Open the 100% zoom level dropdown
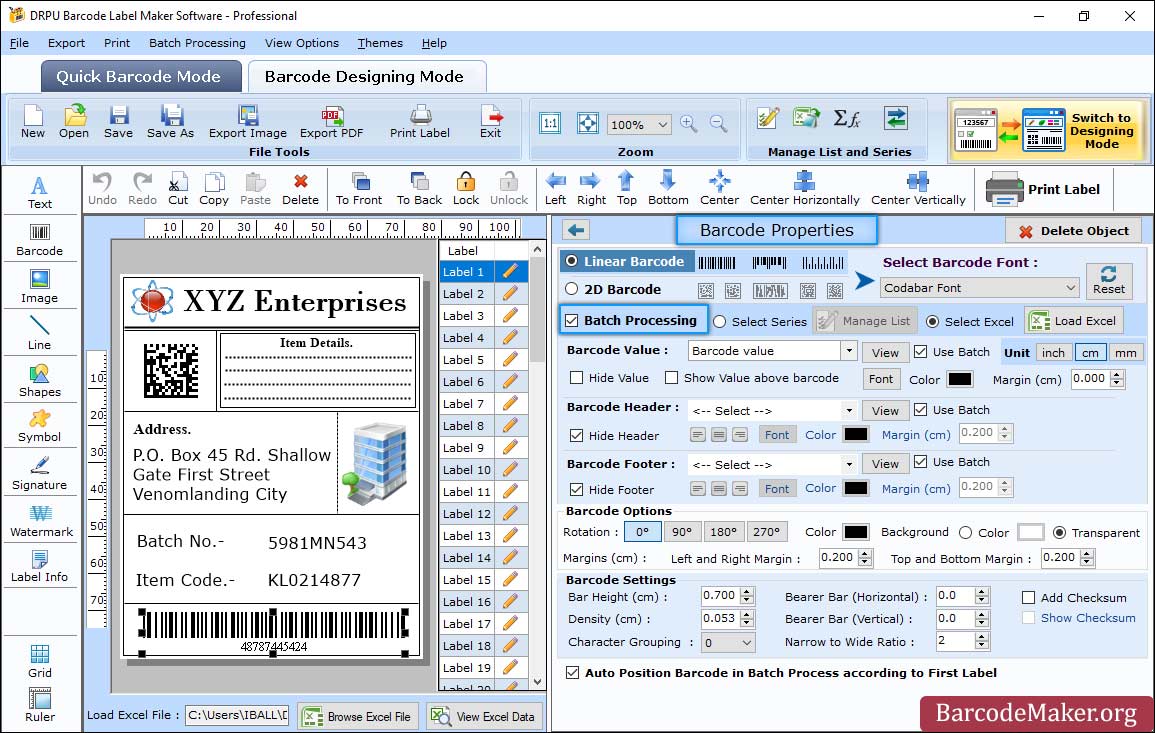The image size is (1155, 733). point(639,124)
